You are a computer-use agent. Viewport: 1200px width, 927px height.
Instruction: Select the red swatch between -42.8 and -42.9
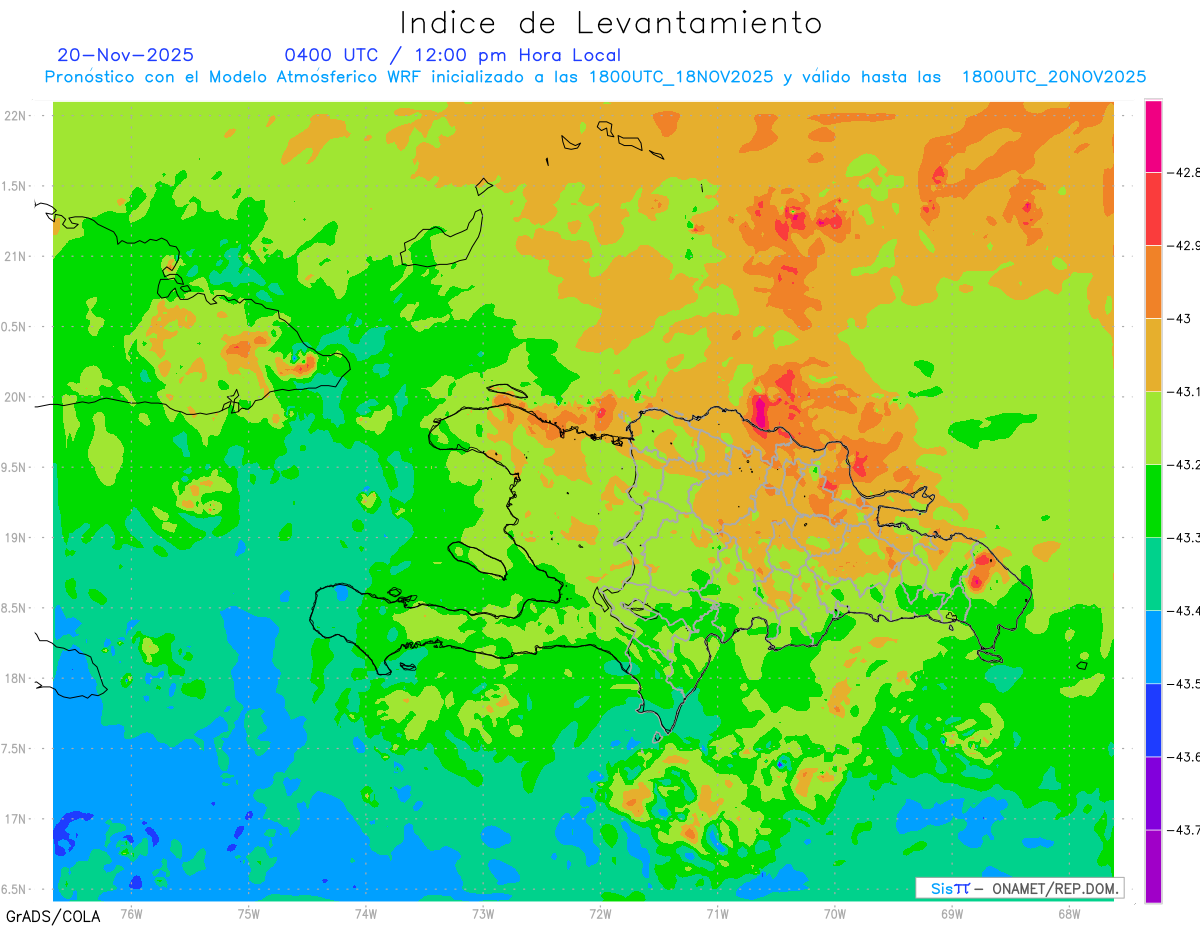(x=1153, y=209)
